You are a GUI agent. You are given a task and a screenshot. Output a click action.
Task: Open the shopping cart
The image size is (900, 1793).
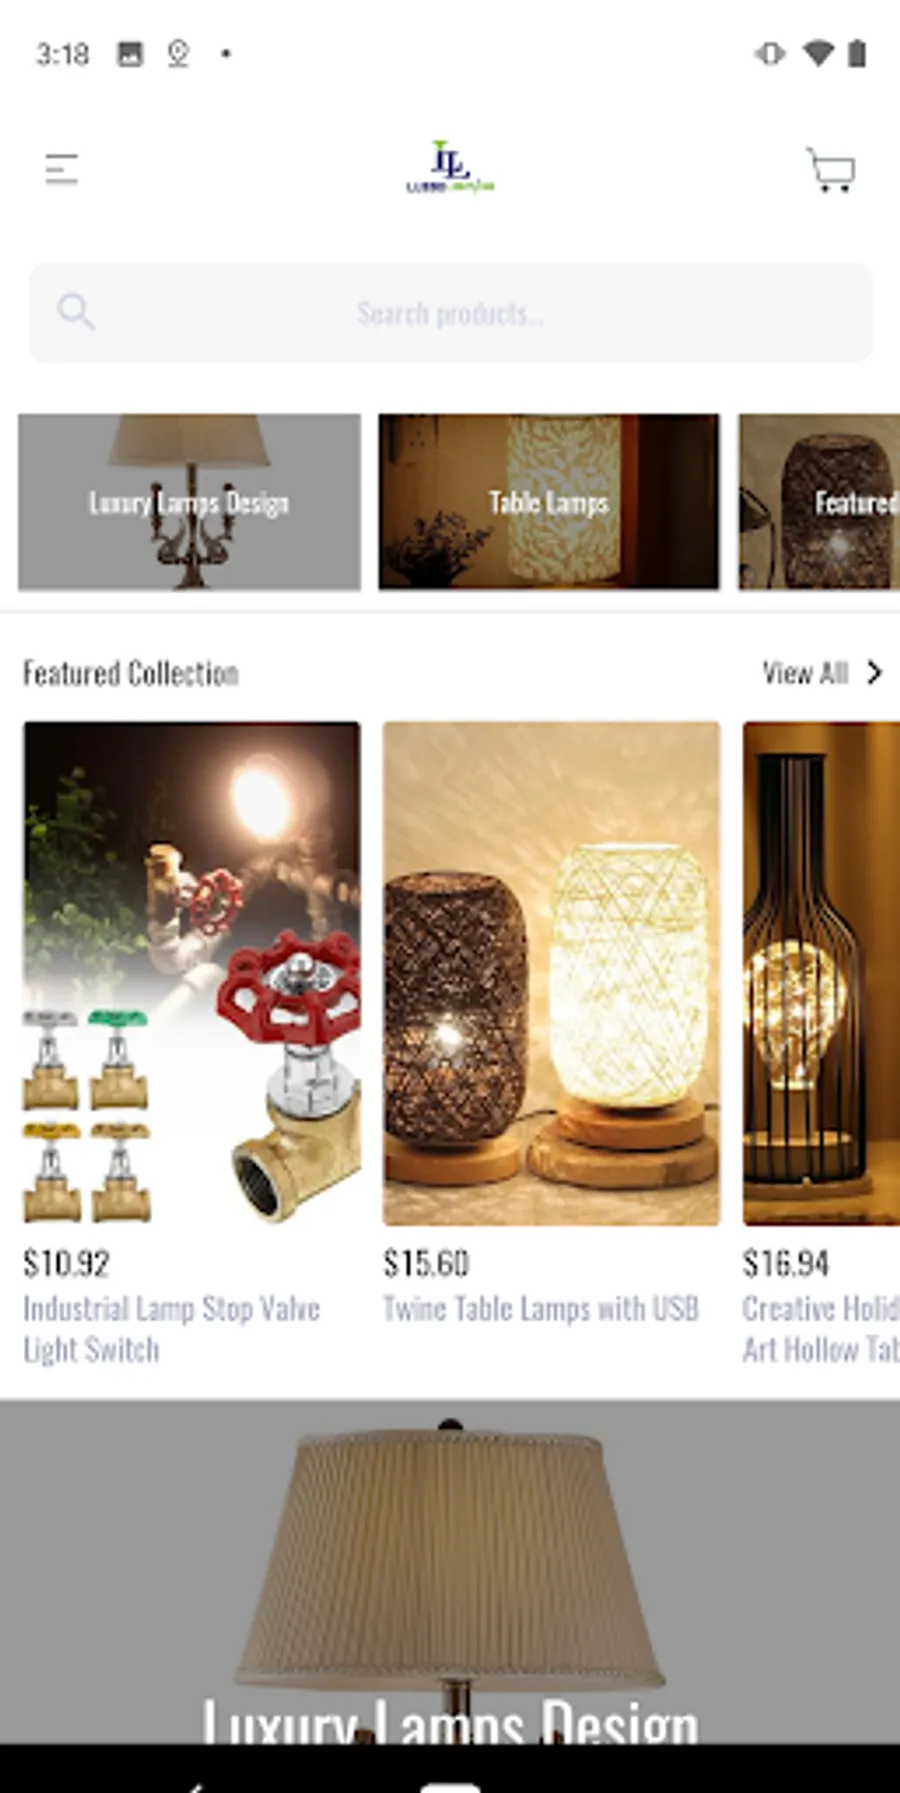(830, 169)
